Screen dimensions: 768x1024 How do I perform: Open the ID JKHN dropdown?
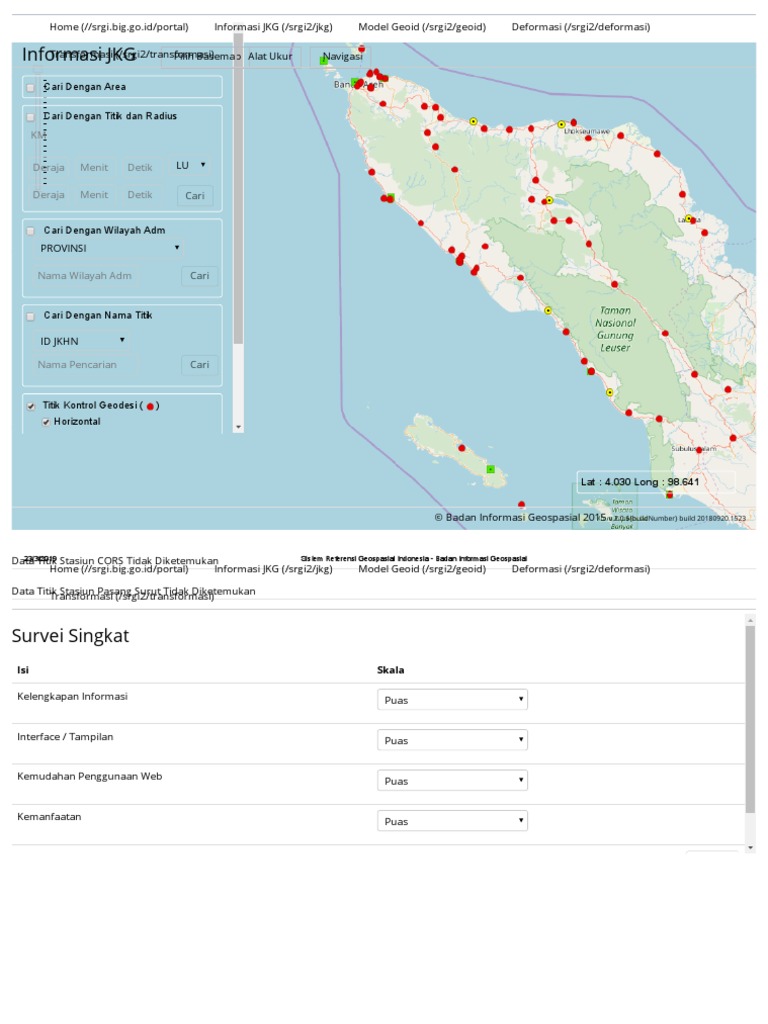83,341
